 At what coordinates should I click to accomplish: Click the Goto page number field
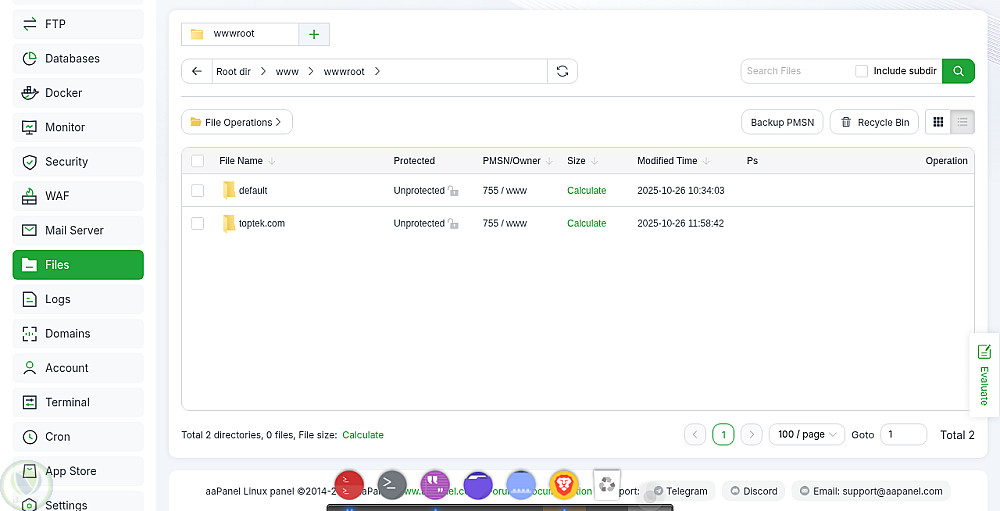point(903,434)
